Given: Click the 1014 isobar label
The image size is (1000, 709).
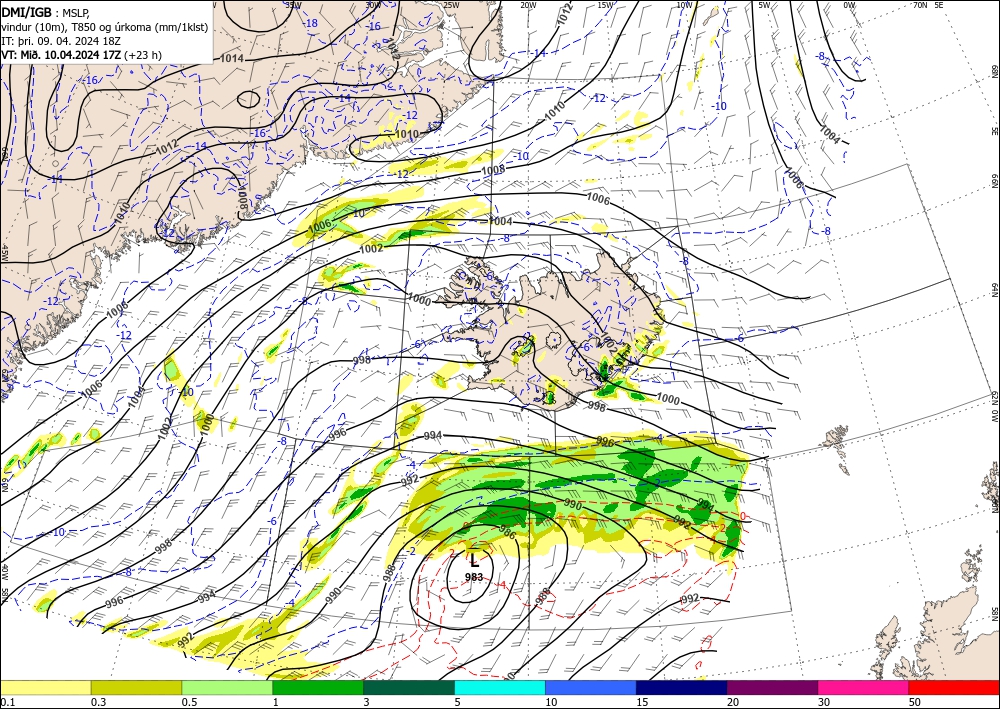Looking at the screenshot, I should pyautogui.click(x=231, y=58).
